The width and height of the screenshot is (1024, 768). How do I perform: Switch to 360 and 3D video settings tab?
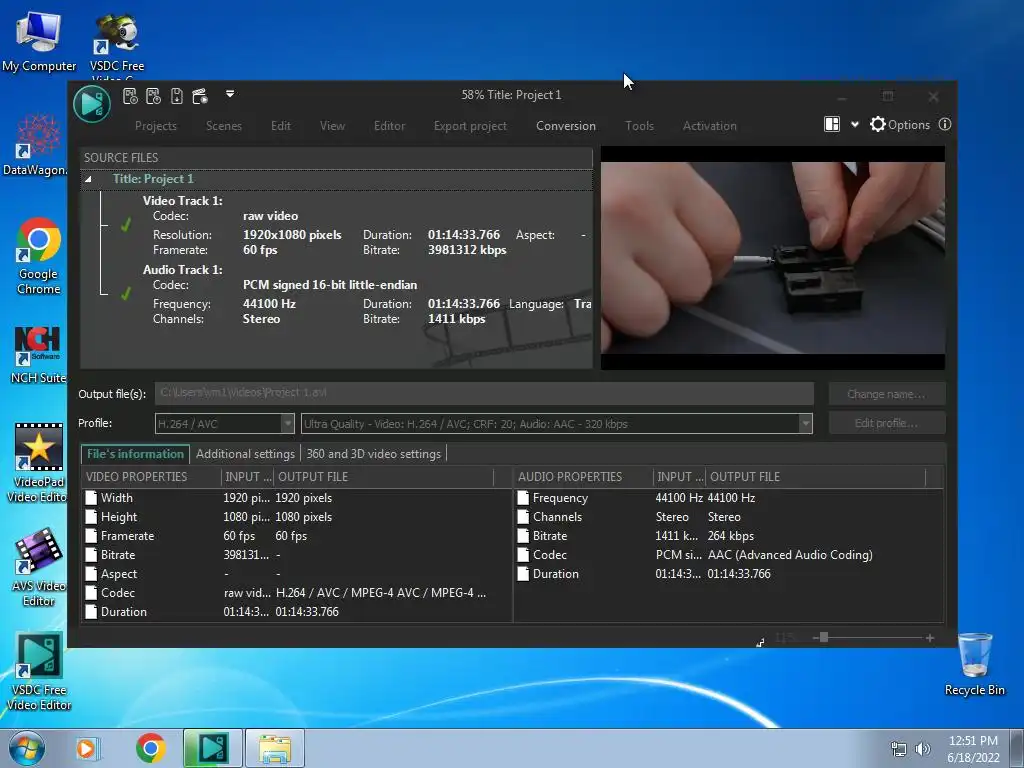374,454
